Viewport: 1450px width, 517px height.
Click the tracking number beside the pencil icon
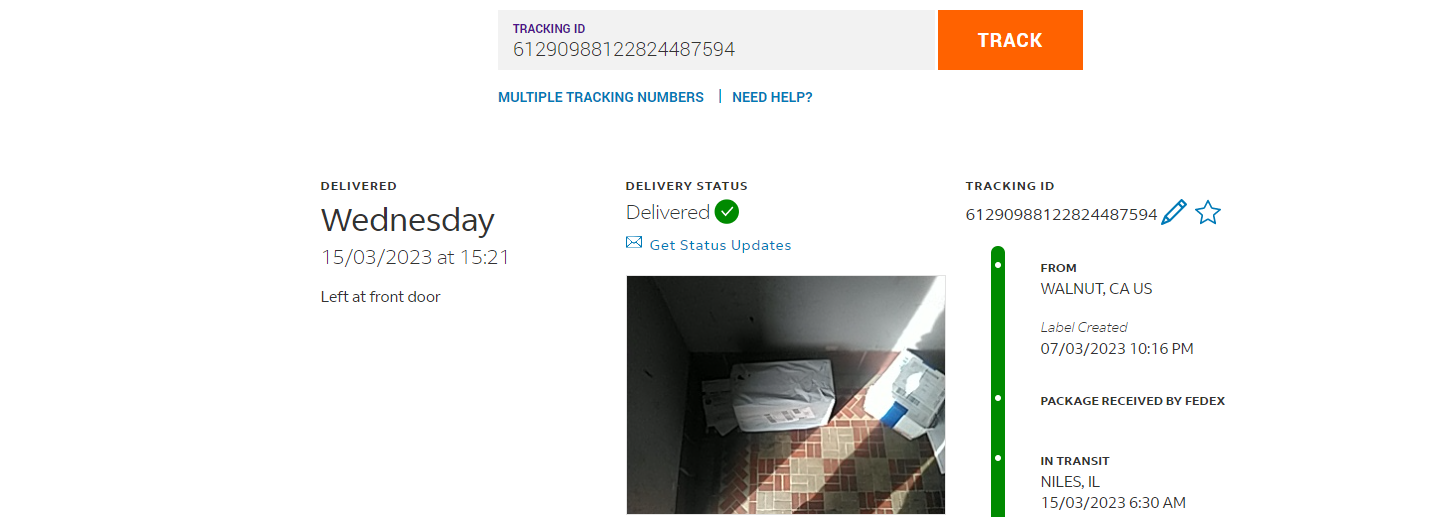[x=1061, y=214]
